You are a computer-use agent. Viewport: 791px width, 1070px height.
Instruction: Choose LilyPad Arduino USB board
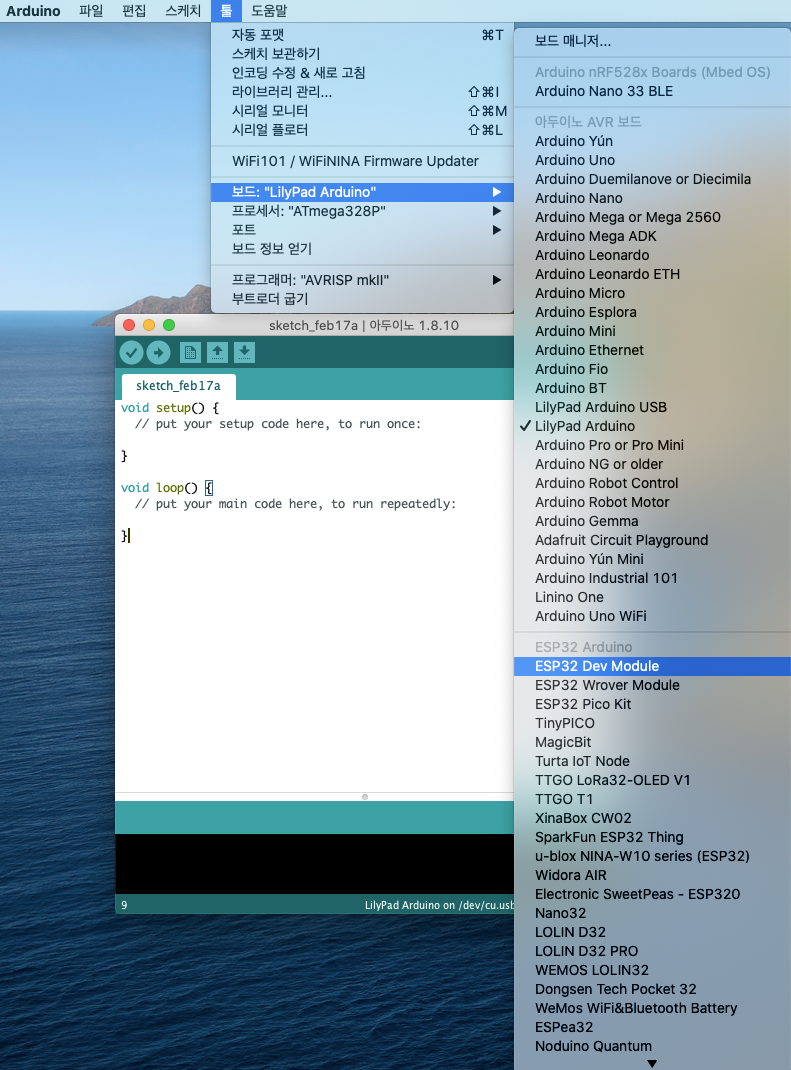click(x=652, y=407)
